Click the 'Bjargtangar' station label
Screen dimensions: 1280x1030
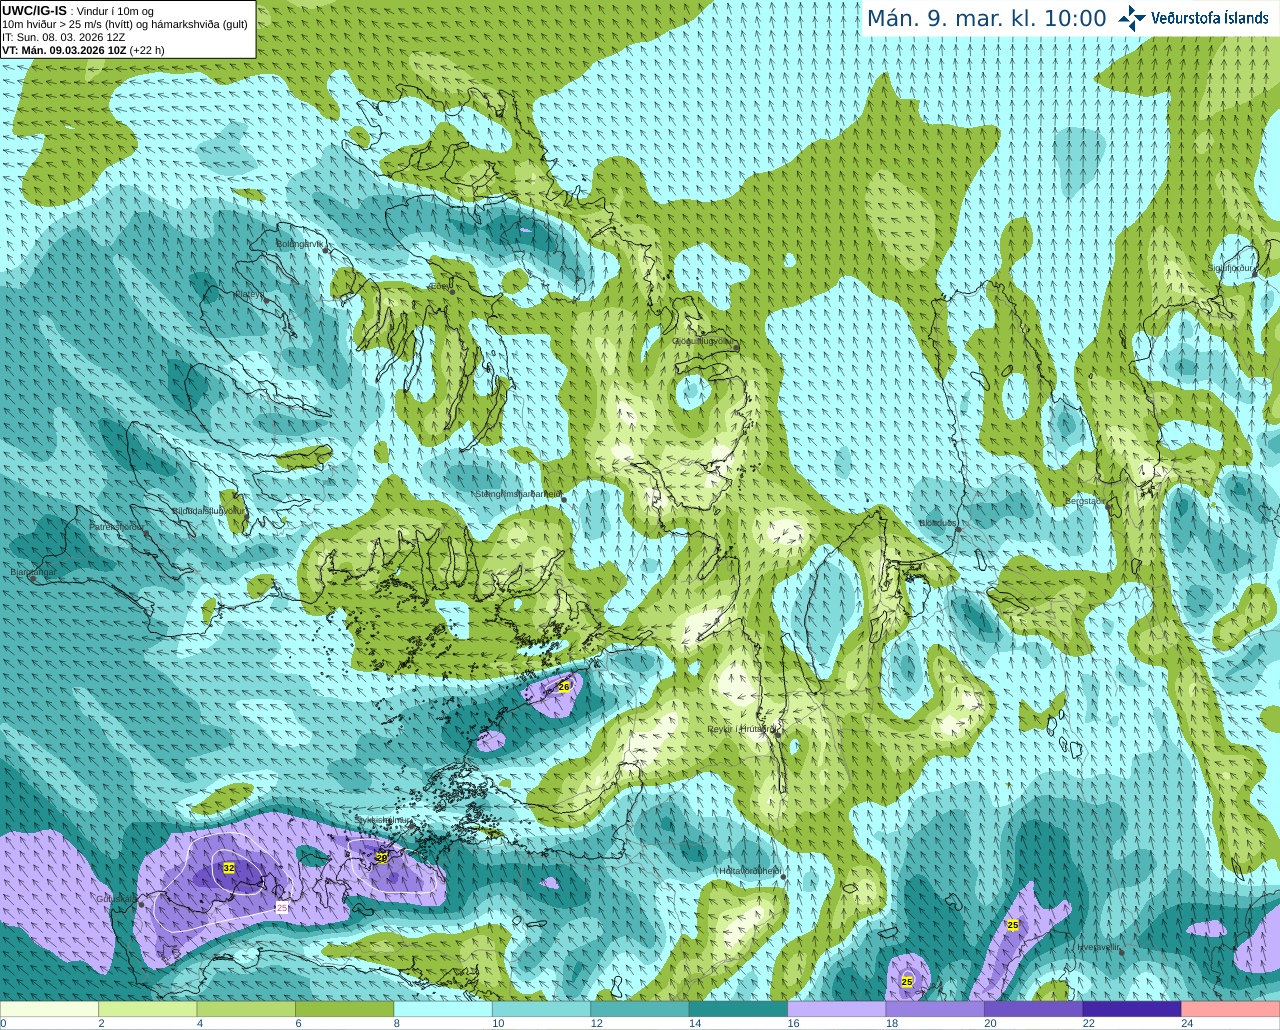pyautogui.click(x=33, y=572)
